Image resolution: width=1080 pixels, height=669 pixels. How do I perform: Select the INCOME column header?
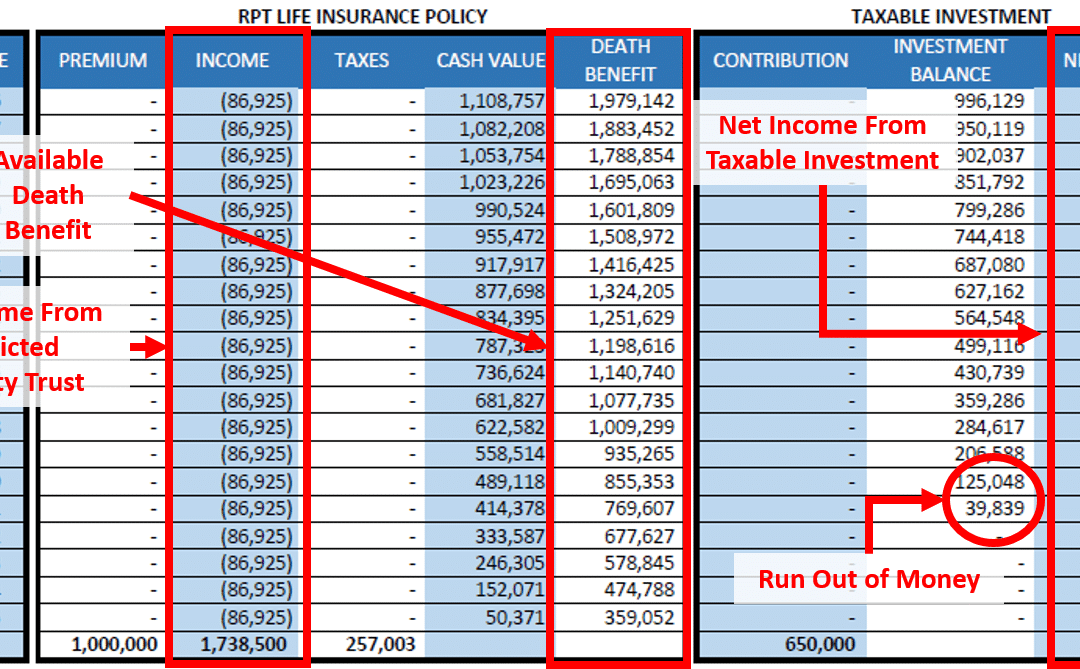coord(232,61)
